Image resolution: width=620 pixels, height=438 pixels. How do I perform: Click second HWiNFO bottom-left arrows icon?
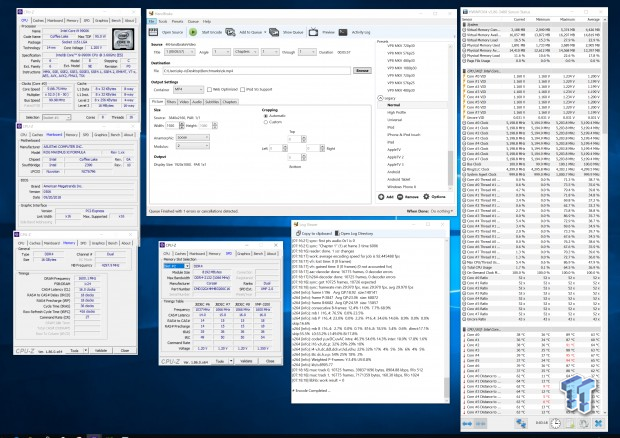point(480,423)
